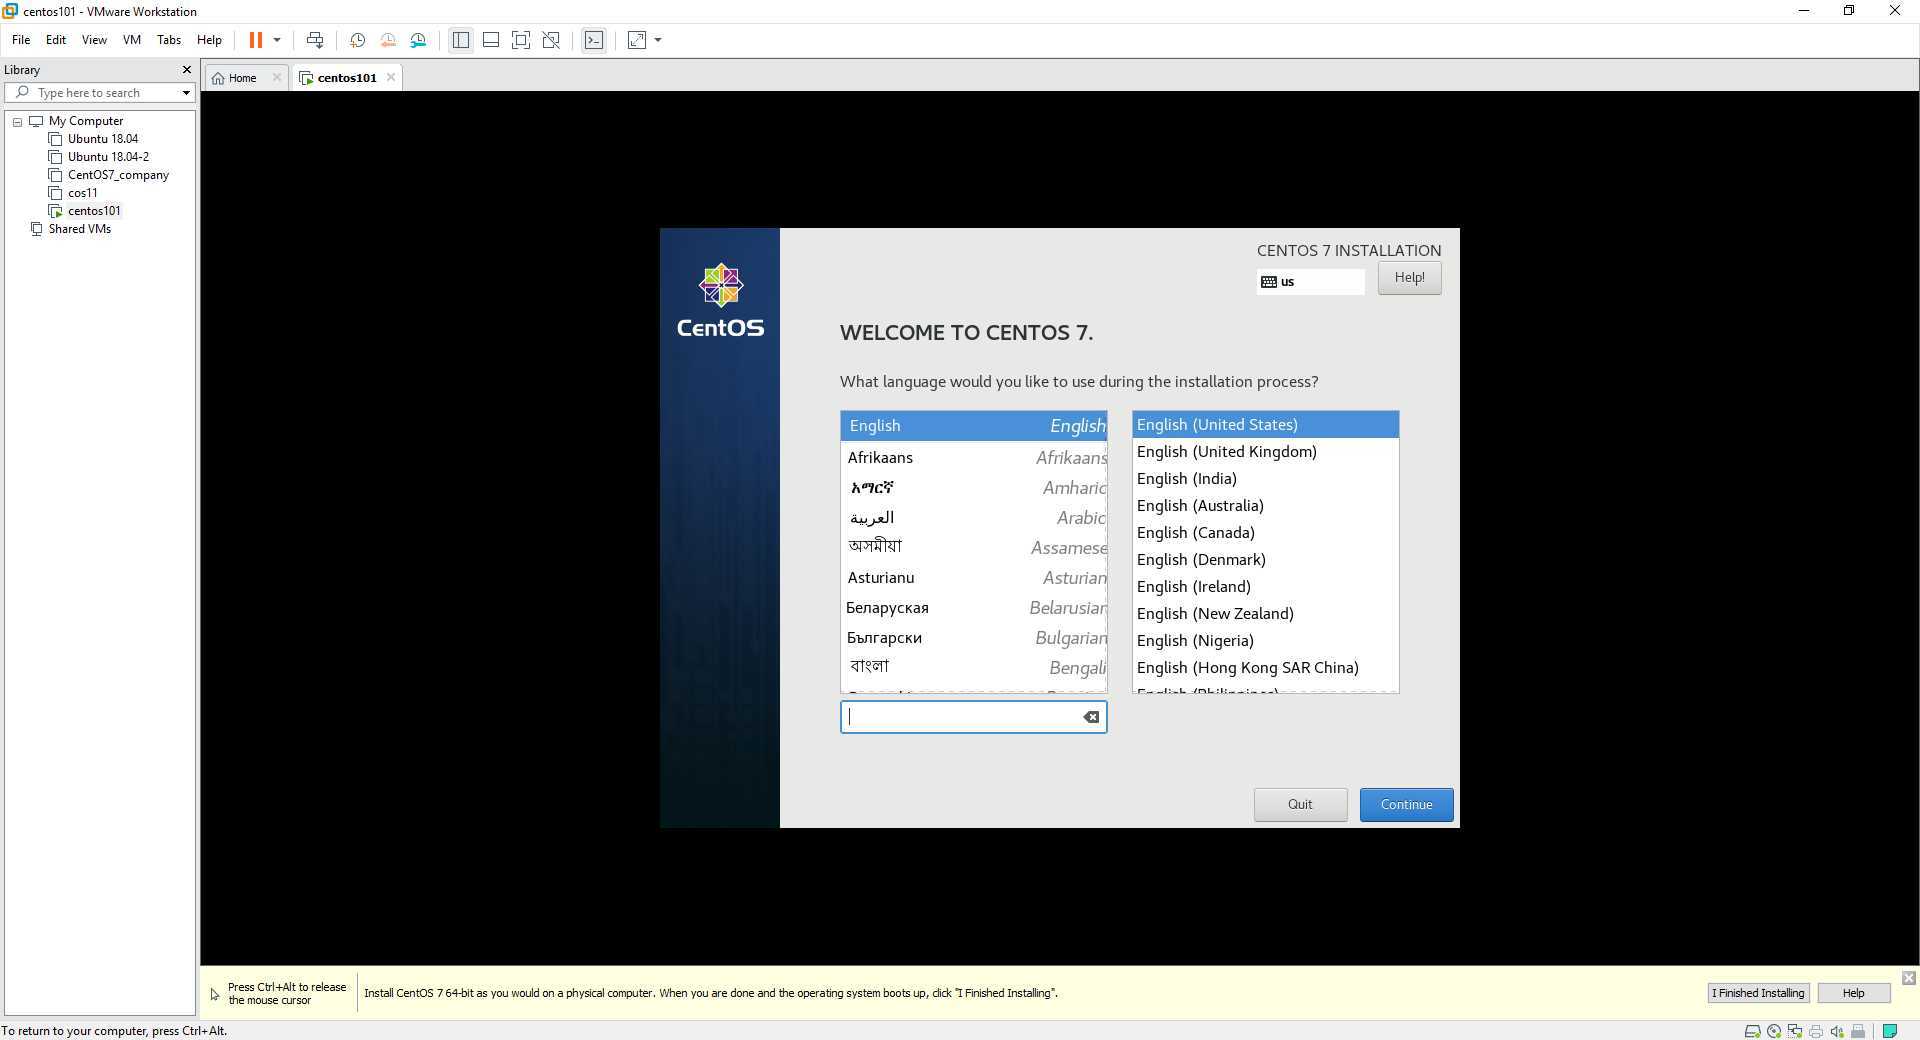Close the Home tab
The height and width of the screenshot is (1040, 1920).
pos(277,77)
